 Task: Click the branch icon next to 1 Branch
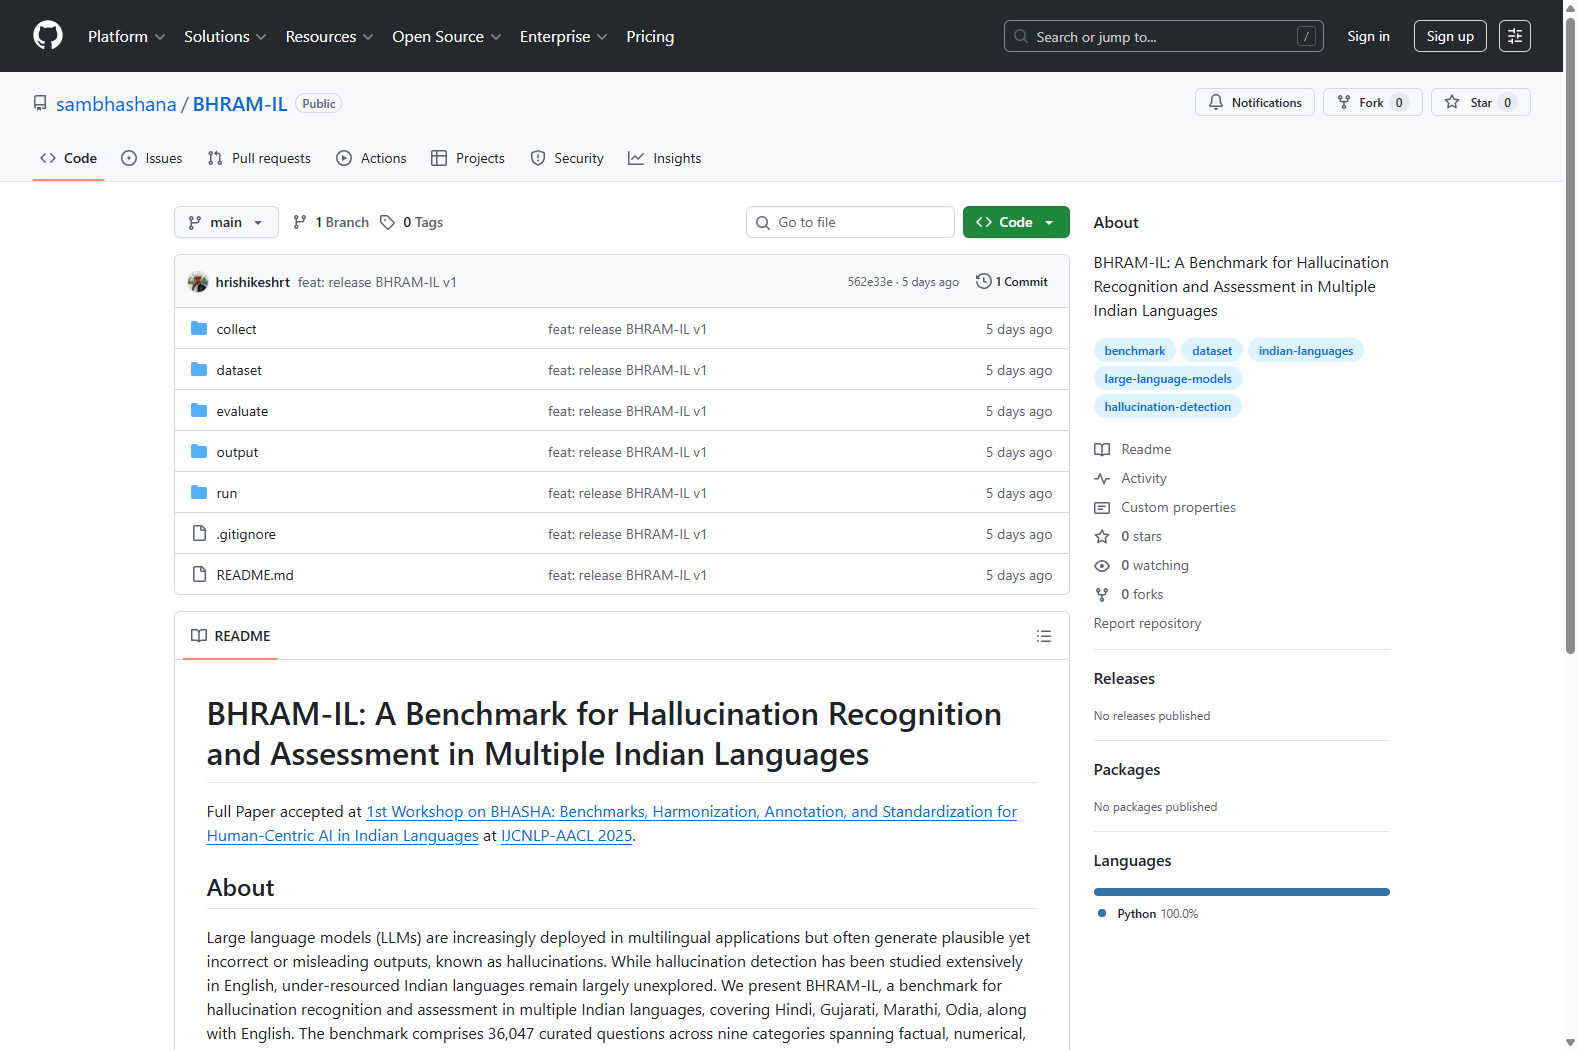(x=300, y=222)
